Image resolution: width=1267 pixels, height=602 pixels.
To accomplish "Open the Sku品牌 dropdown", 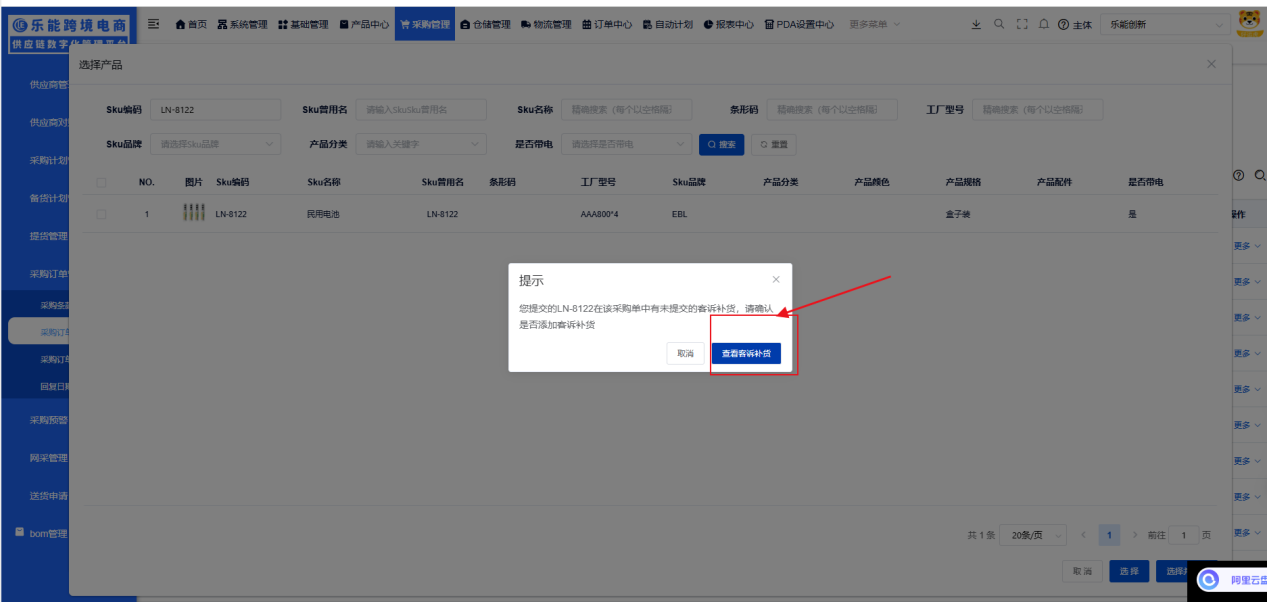I will coord(215,144).
